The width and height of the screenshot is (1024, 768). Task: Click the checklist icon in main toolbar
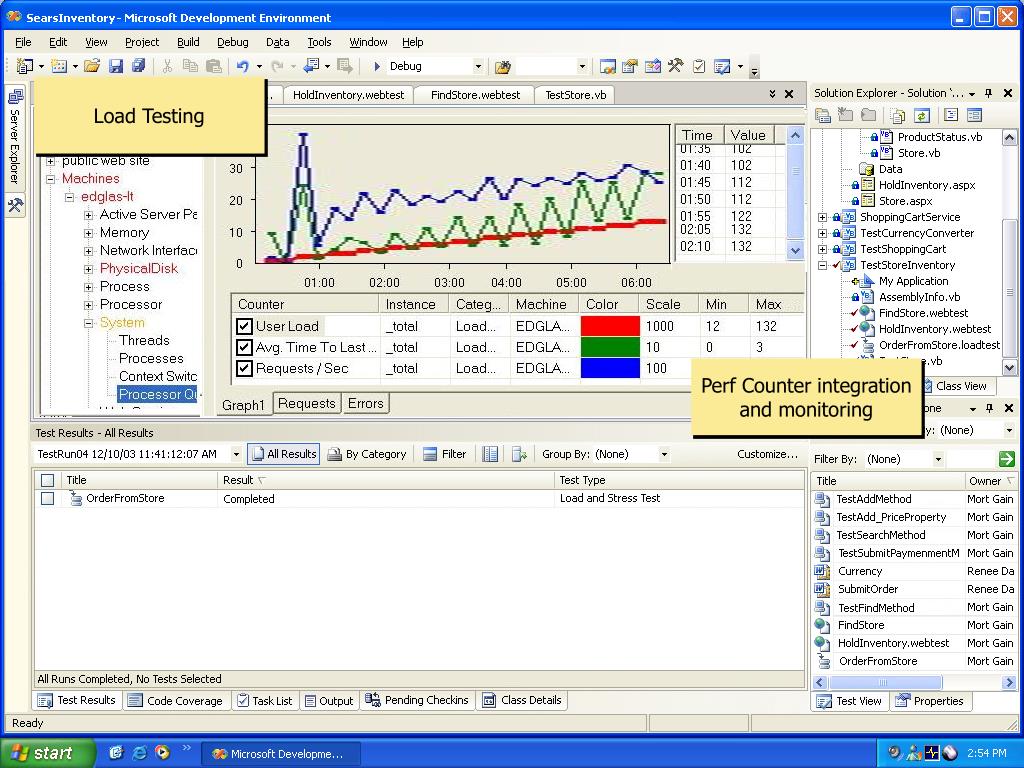point(699,66)
